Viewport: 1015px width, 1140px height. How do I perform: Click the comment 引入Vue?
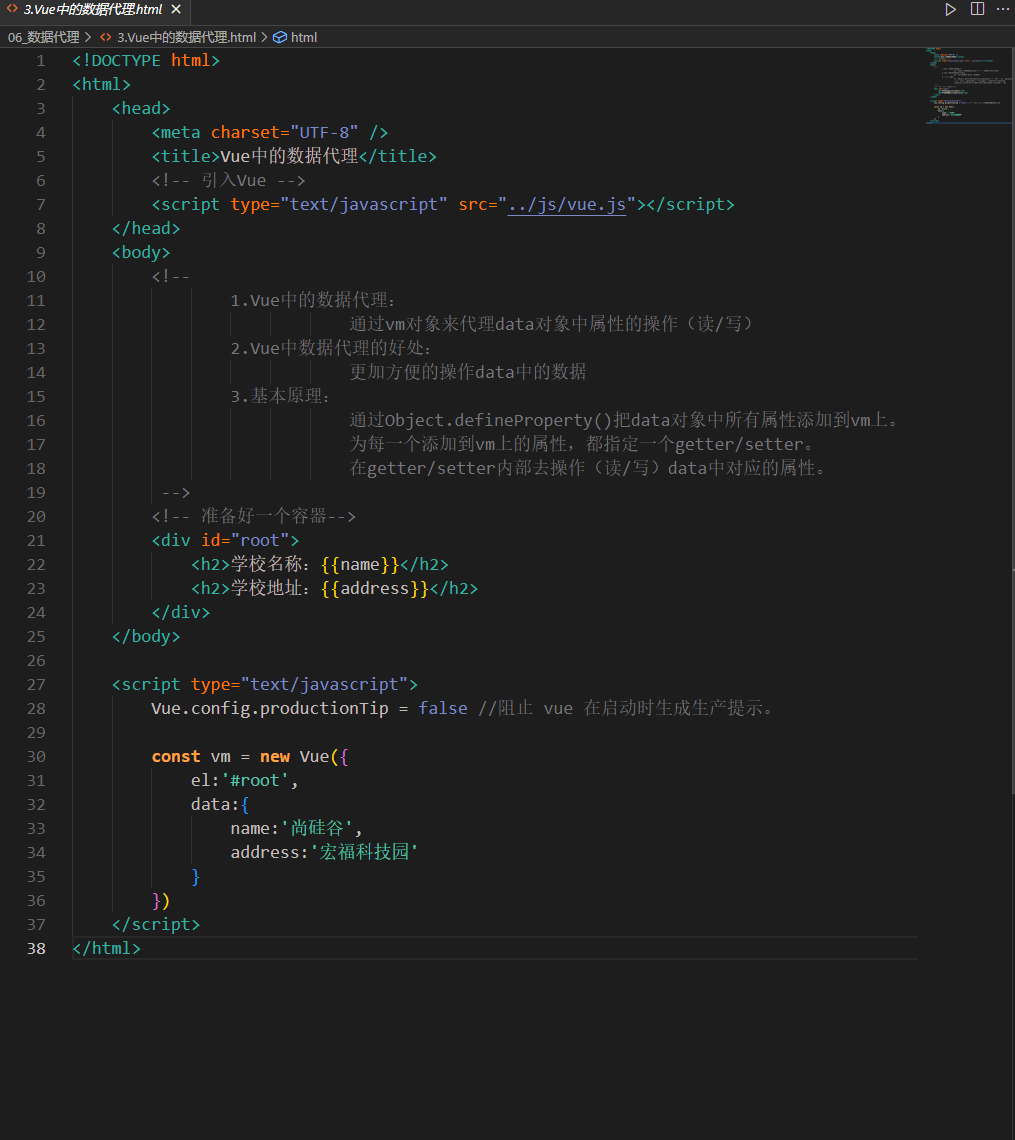228,180
